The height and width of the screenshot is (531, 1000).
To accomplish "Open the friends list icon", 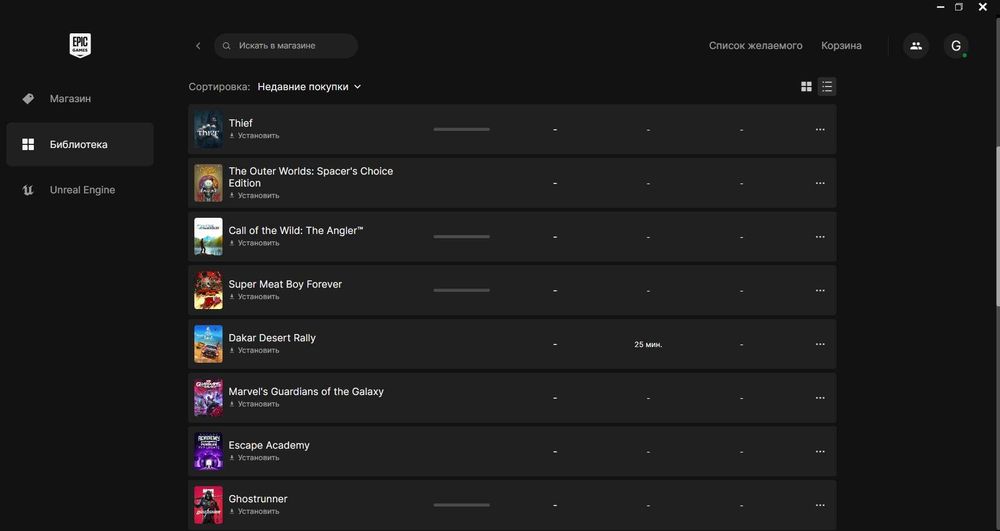I will click(916, 46).
